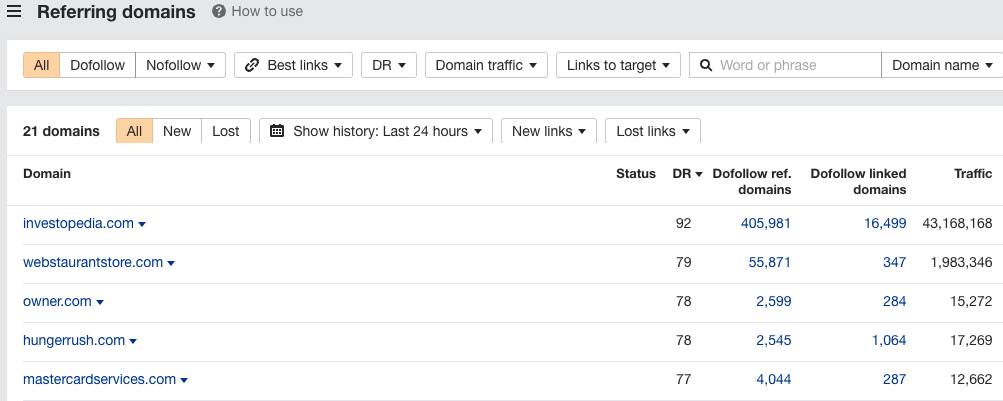Open the investopedia.com domain link
The height and width of the screenshot is (401, 1003).
79,223
